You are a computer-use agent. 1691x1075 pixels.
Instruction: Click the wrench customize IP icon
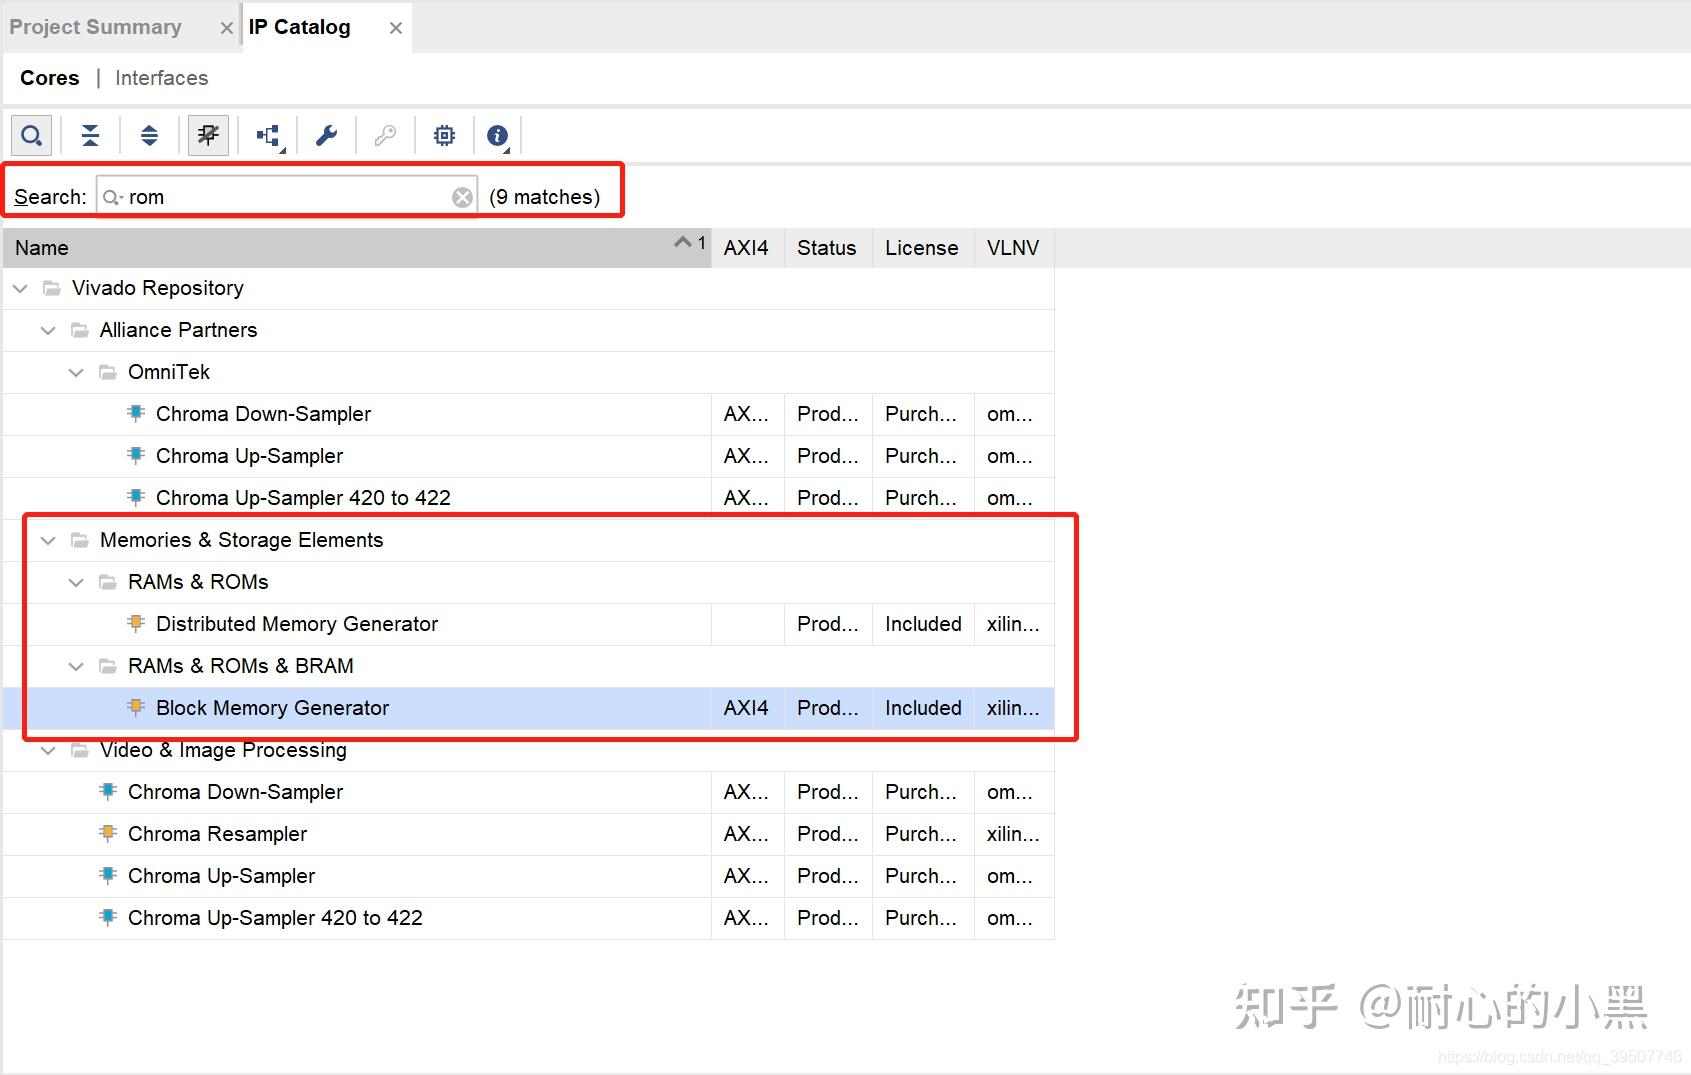(326, 135)
